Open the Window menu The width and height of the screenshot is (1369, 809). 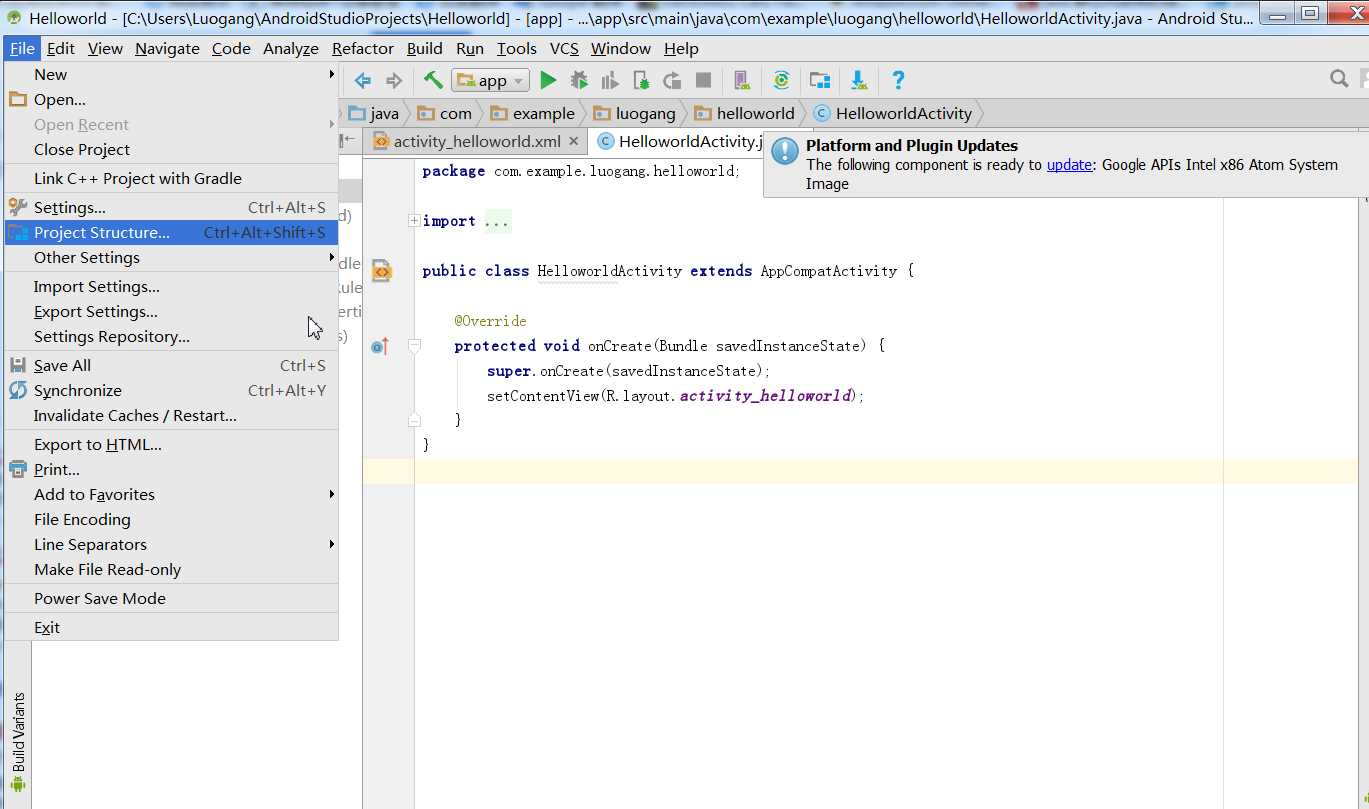click(x=621, y=48)
